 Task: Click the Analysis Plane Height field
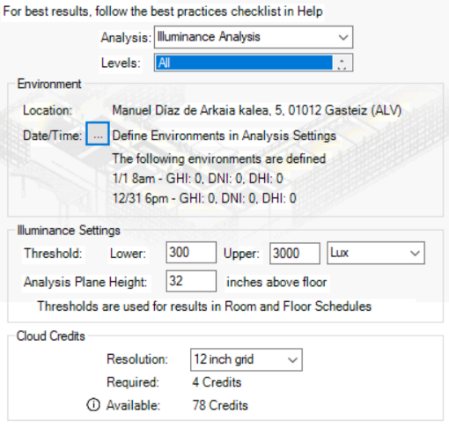[191, 281]
